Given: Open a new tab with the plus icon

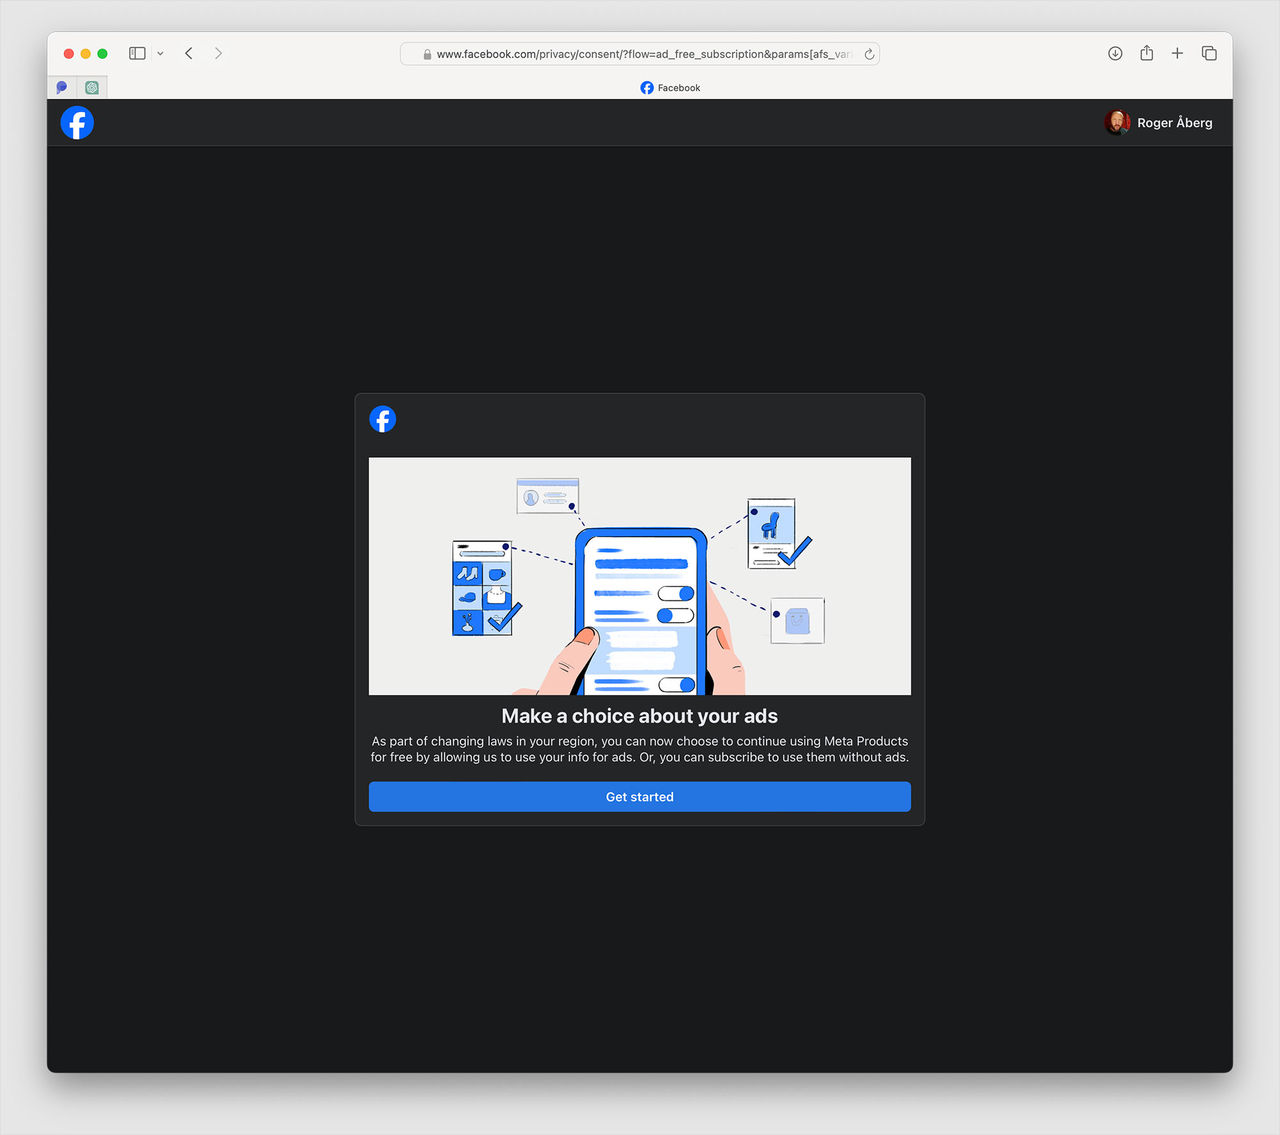Looking at the screenshot, I should [1177, 53].
